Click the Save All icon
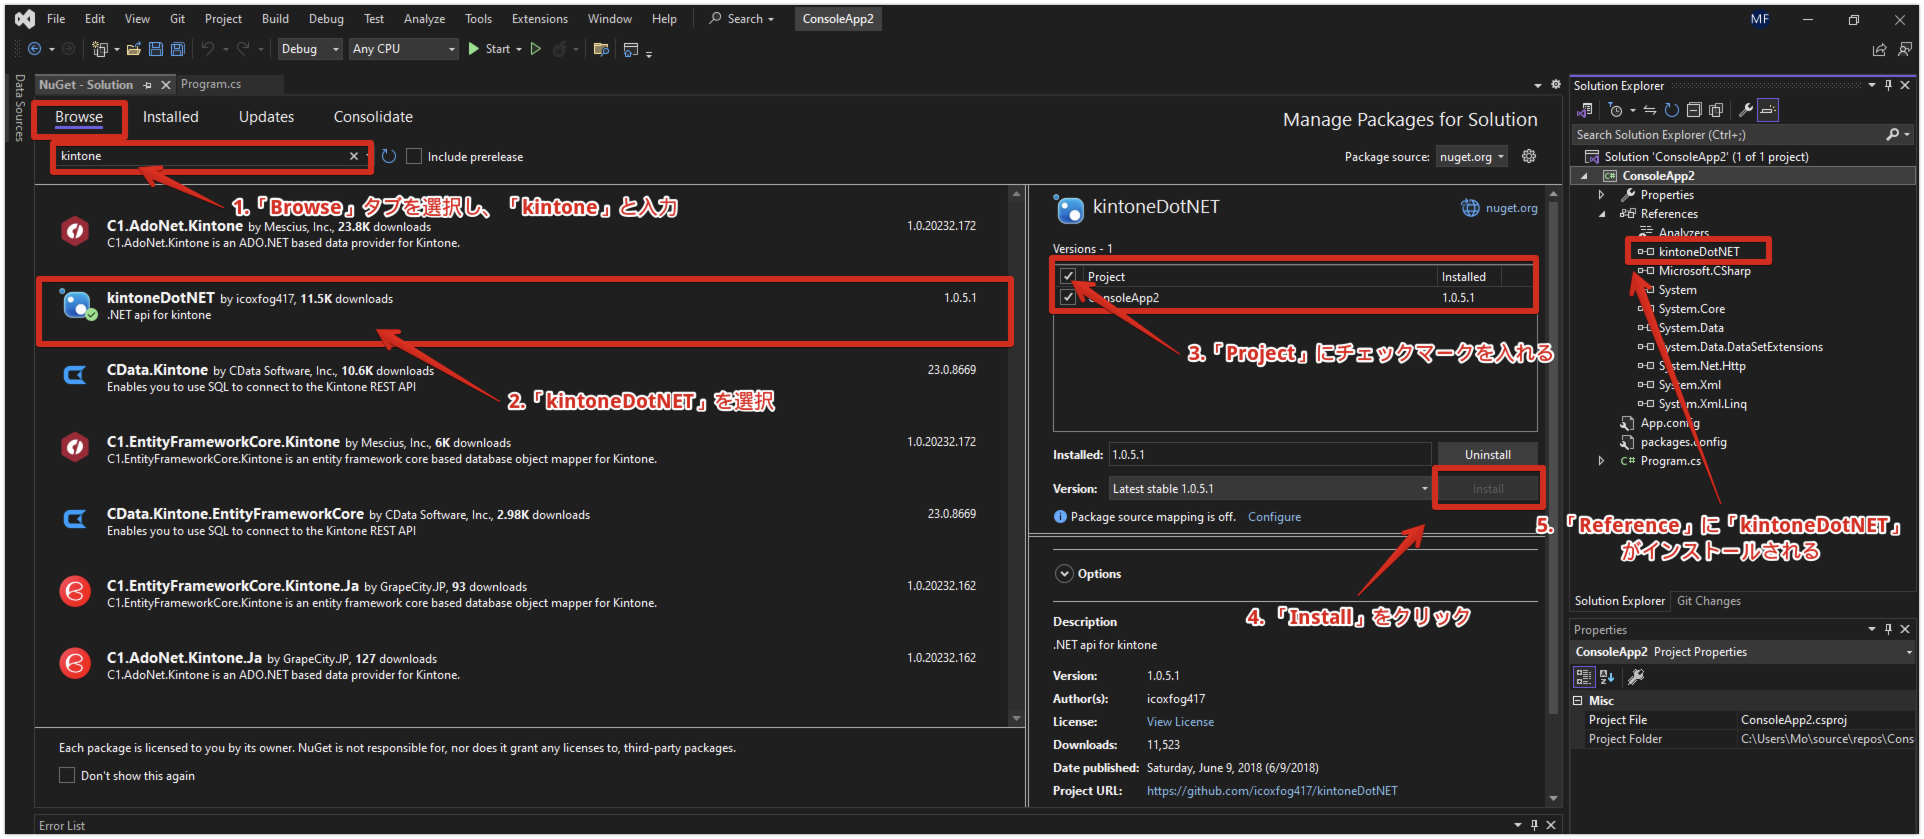This screenshot has height=839, width=1924. click(x=178, y=49)
